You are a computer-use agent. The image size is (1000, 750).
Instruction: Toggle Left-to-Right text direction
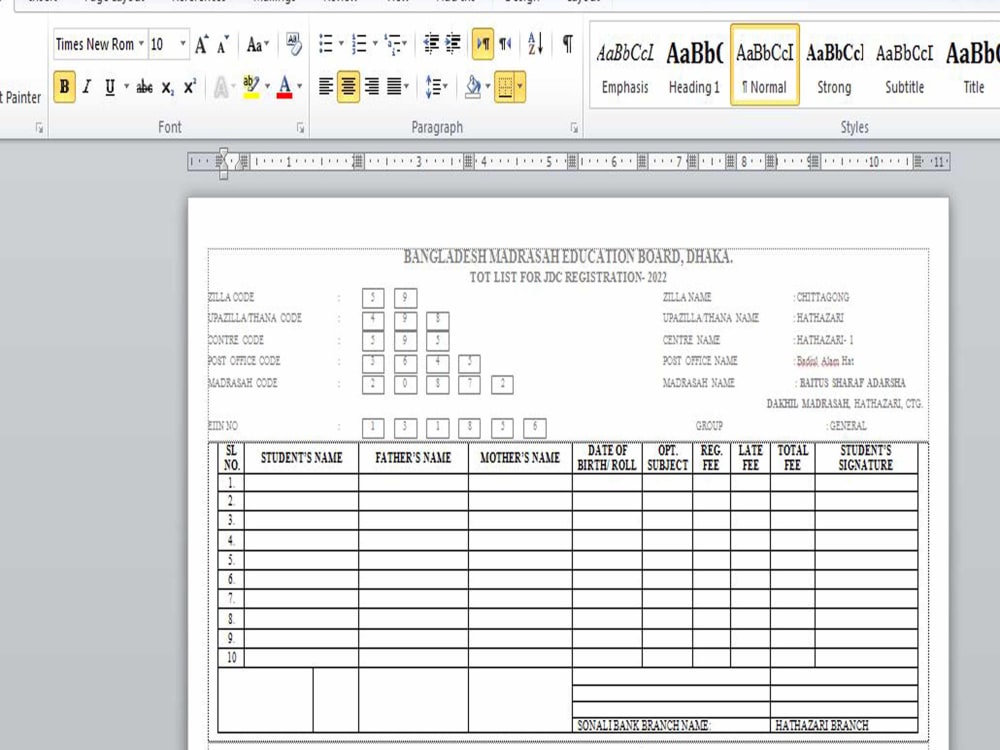coord(483,44)
